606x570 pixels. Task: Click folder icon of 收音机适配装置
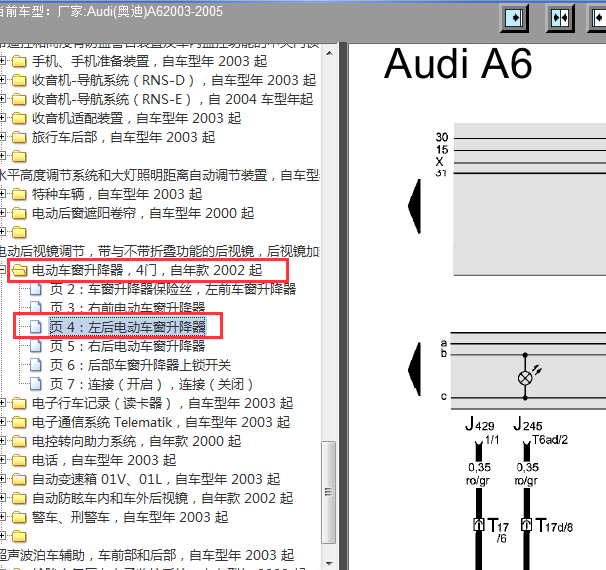pyautogui.click(x=19, y=118)
